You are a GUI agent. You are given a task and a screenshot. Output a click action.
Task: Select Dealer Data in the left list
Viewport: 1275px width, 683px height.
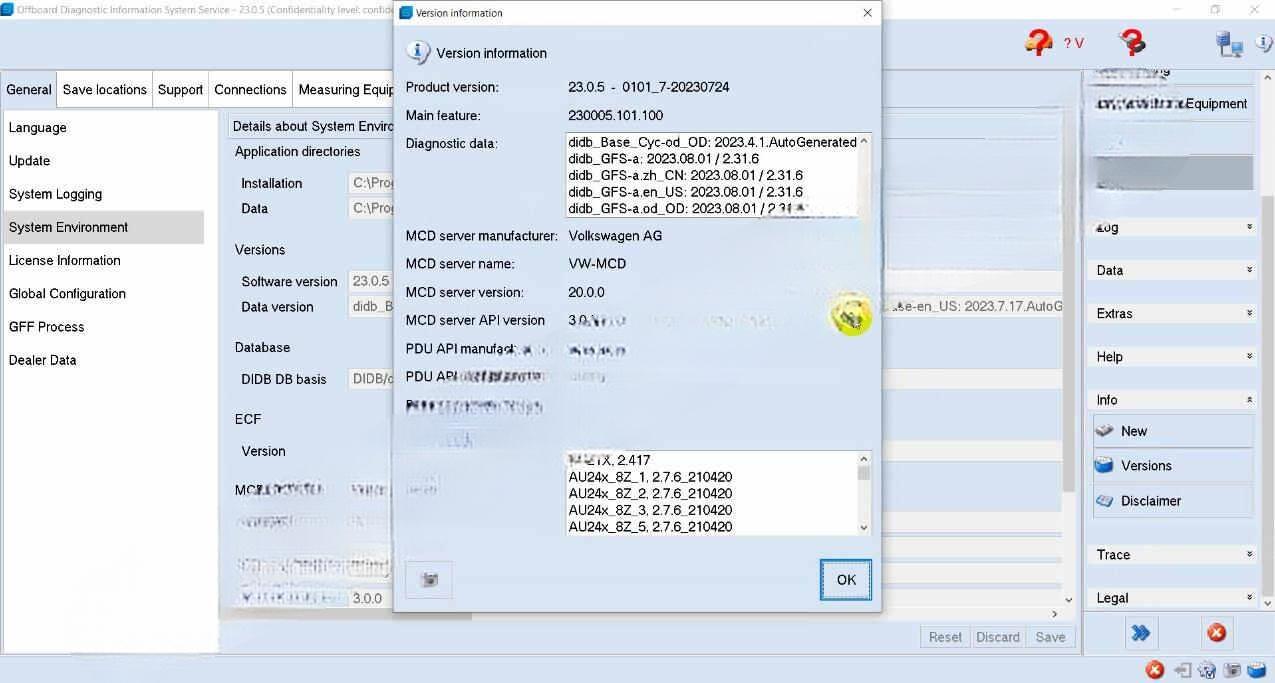(104, 360)
